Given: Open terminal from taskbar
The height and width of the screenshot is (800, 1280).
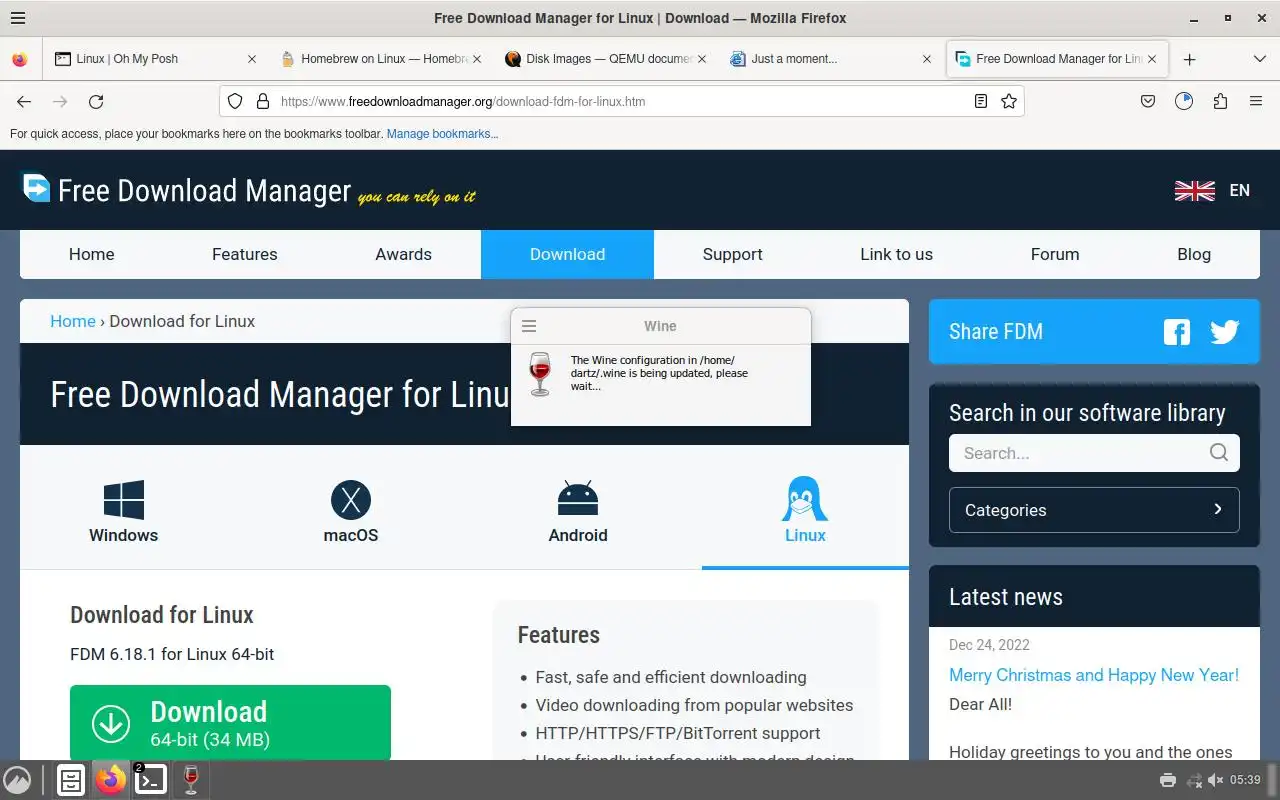Looking at the screenshot, I should pyautogui.click(x=150, y=780).
